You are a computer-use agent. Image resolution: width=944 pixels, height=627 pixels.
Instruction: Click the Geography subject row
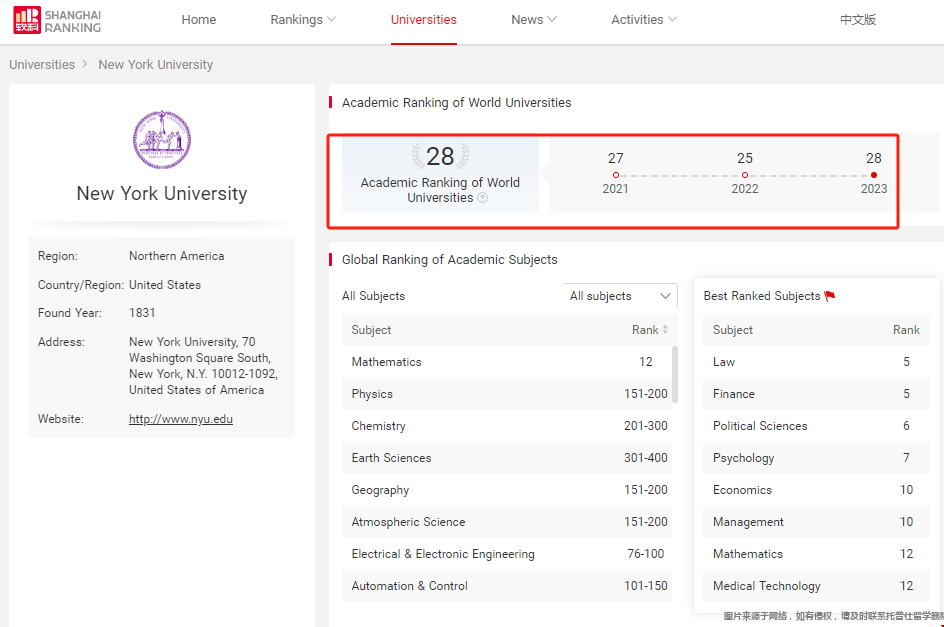(507, 490)
